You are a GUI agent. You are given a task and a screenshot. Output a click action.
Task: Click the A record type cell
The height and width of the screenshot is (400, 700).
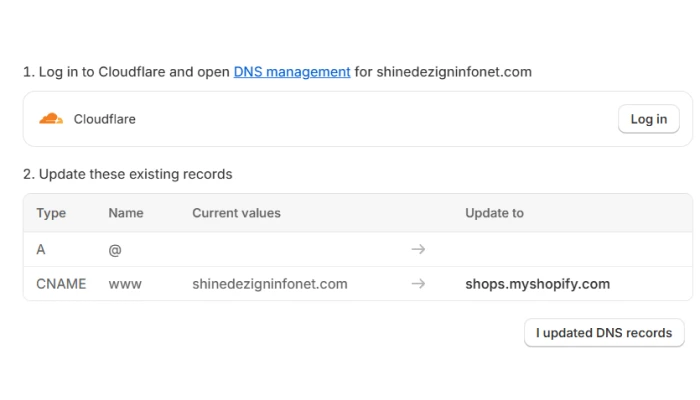(41, 249)
